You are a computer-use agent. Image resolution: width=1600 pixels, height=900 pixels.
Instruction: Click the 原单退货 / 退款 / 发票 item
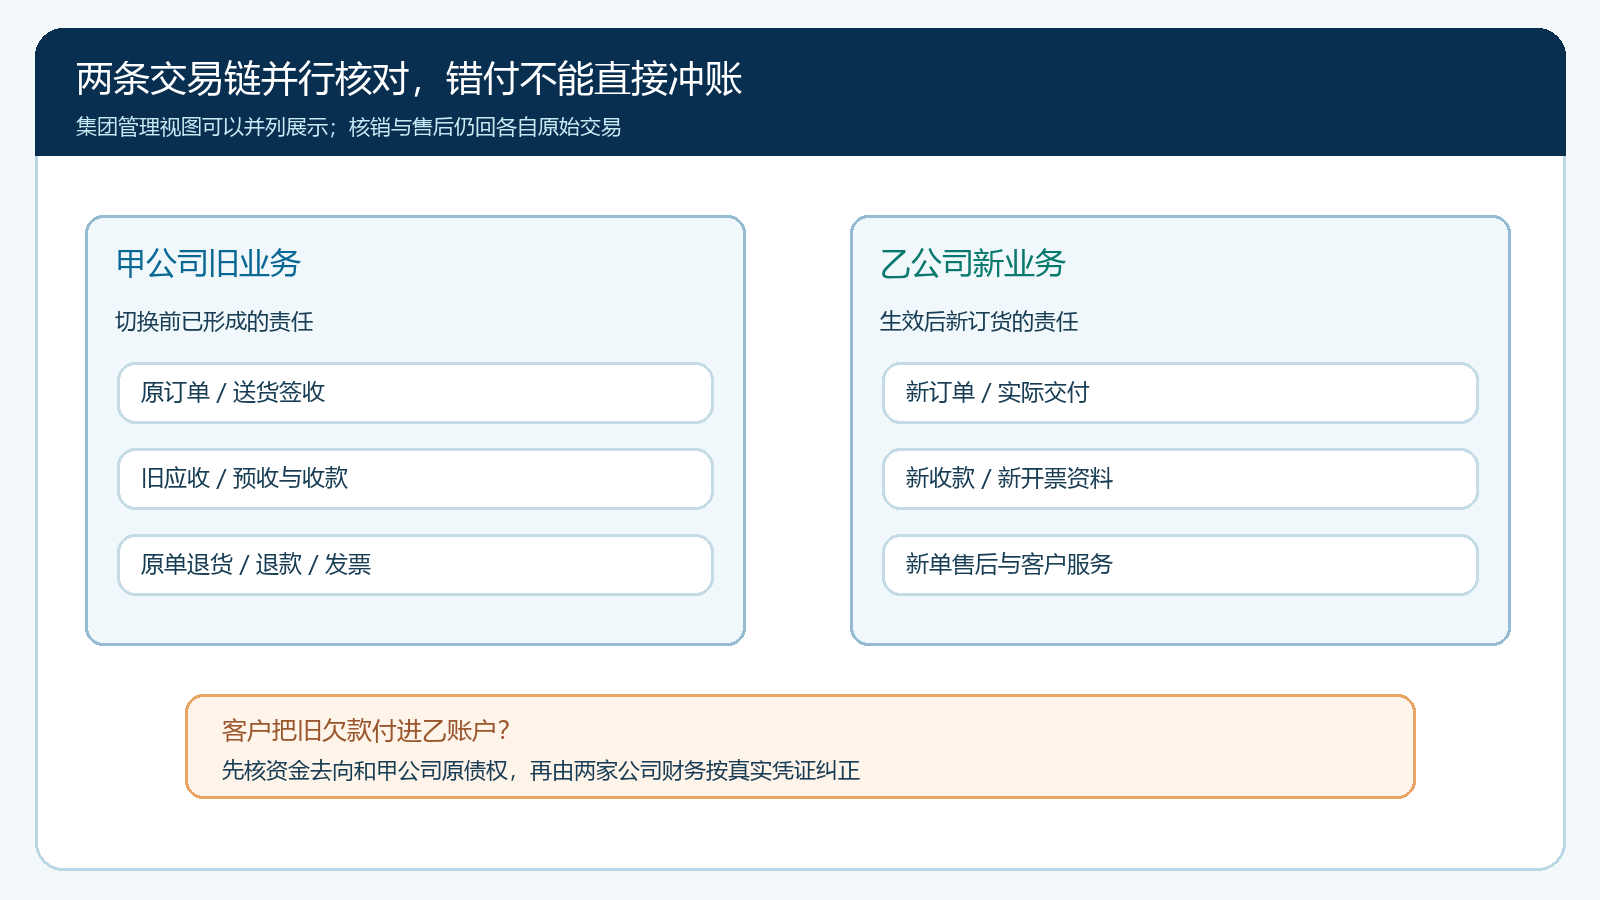pyautogui.click(x=415, y=565)
